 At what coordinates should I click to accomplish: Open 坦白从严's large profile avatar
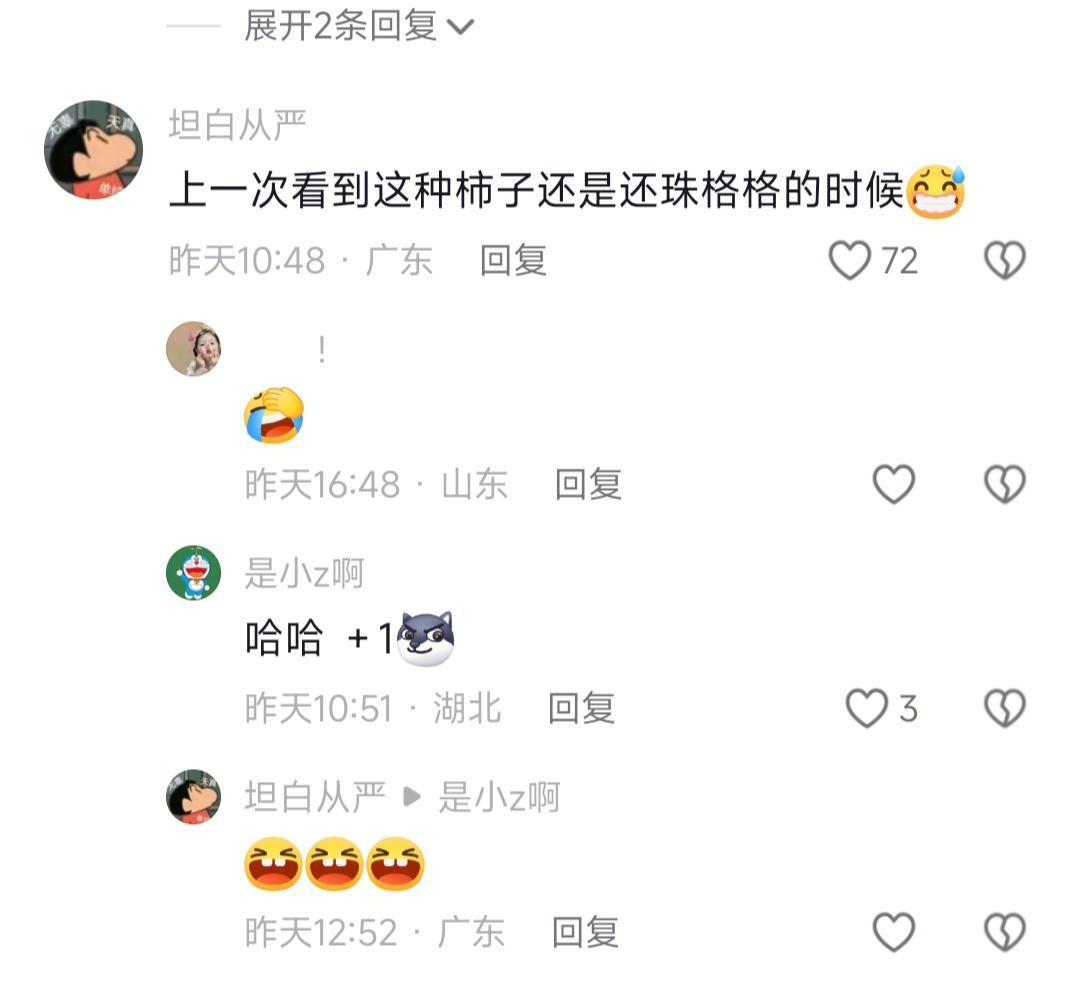click(x=94, y=150)
